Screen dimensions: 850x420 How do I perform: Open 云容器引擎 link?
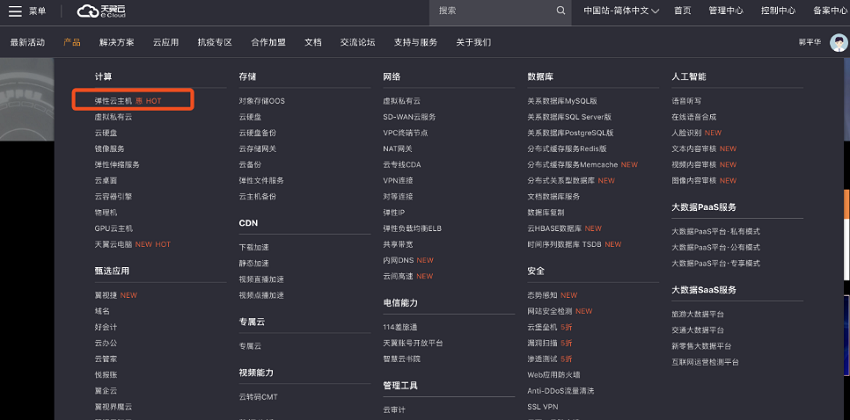[x=113, y=196]
